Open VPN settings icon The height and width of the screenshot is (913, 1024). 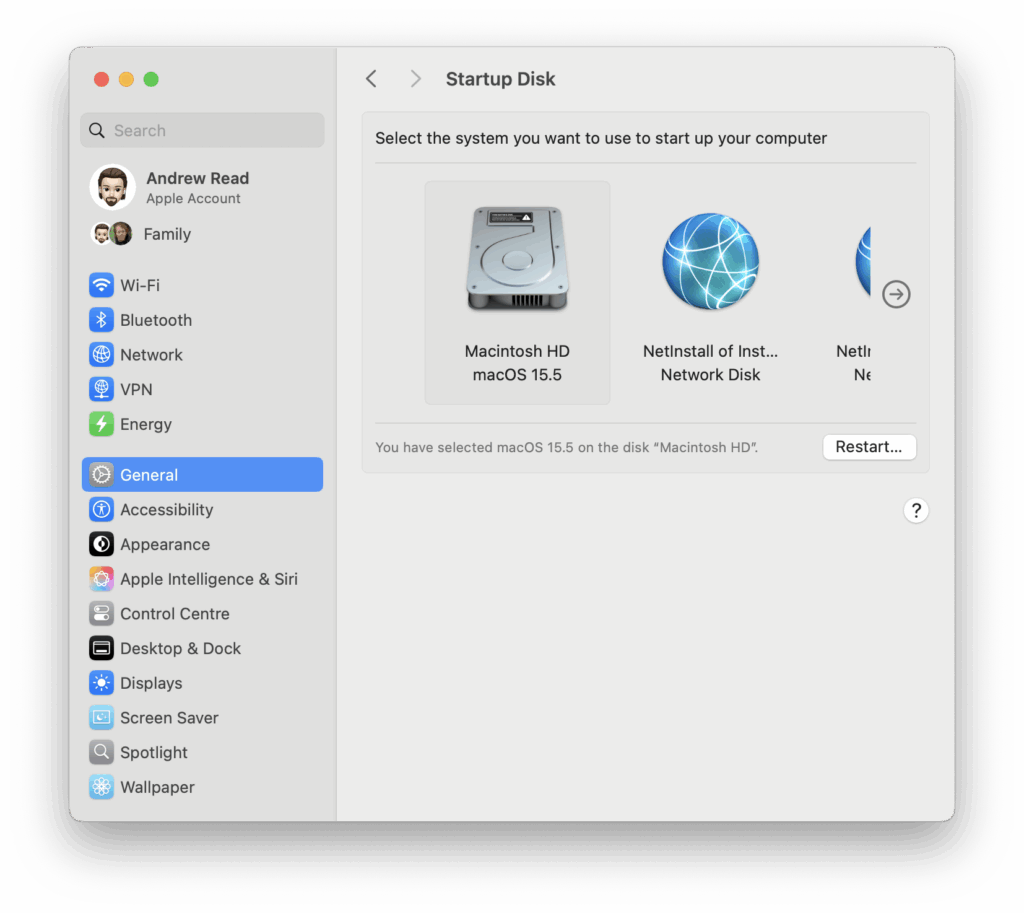pyautogui.click(x=101, y=389)
